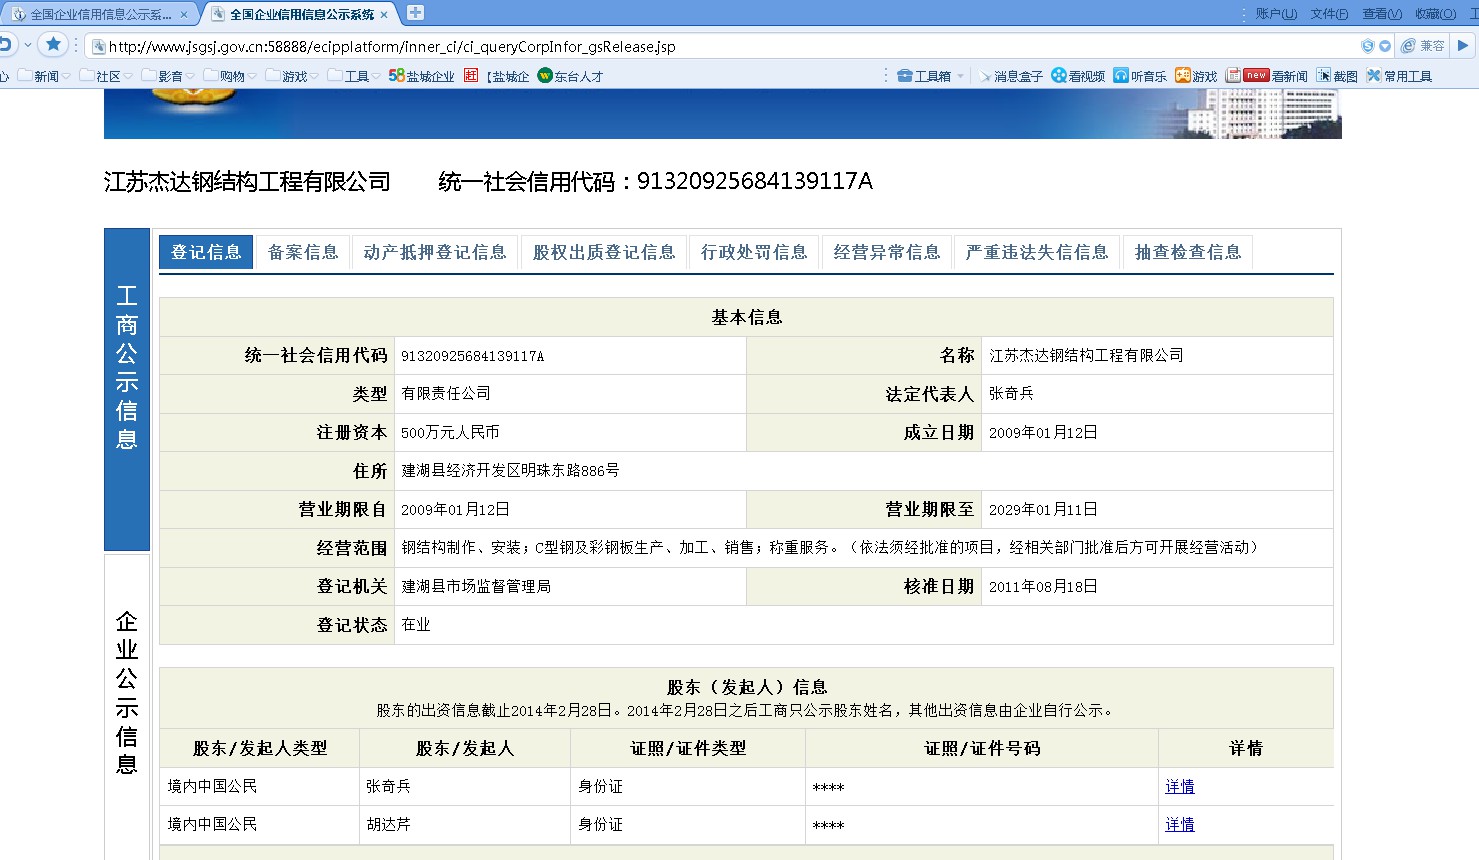
Task: Click the star favorites icon
Action: pyautogui.click(x=53, y=45)
